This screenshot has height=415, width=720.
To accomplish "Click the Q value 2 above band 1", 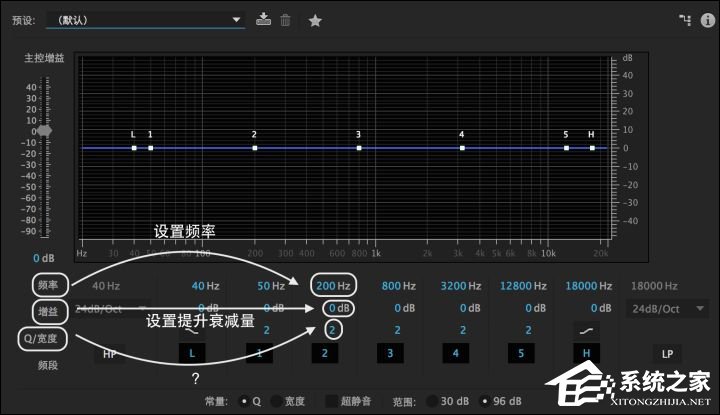I will click(x=267, y=330).
